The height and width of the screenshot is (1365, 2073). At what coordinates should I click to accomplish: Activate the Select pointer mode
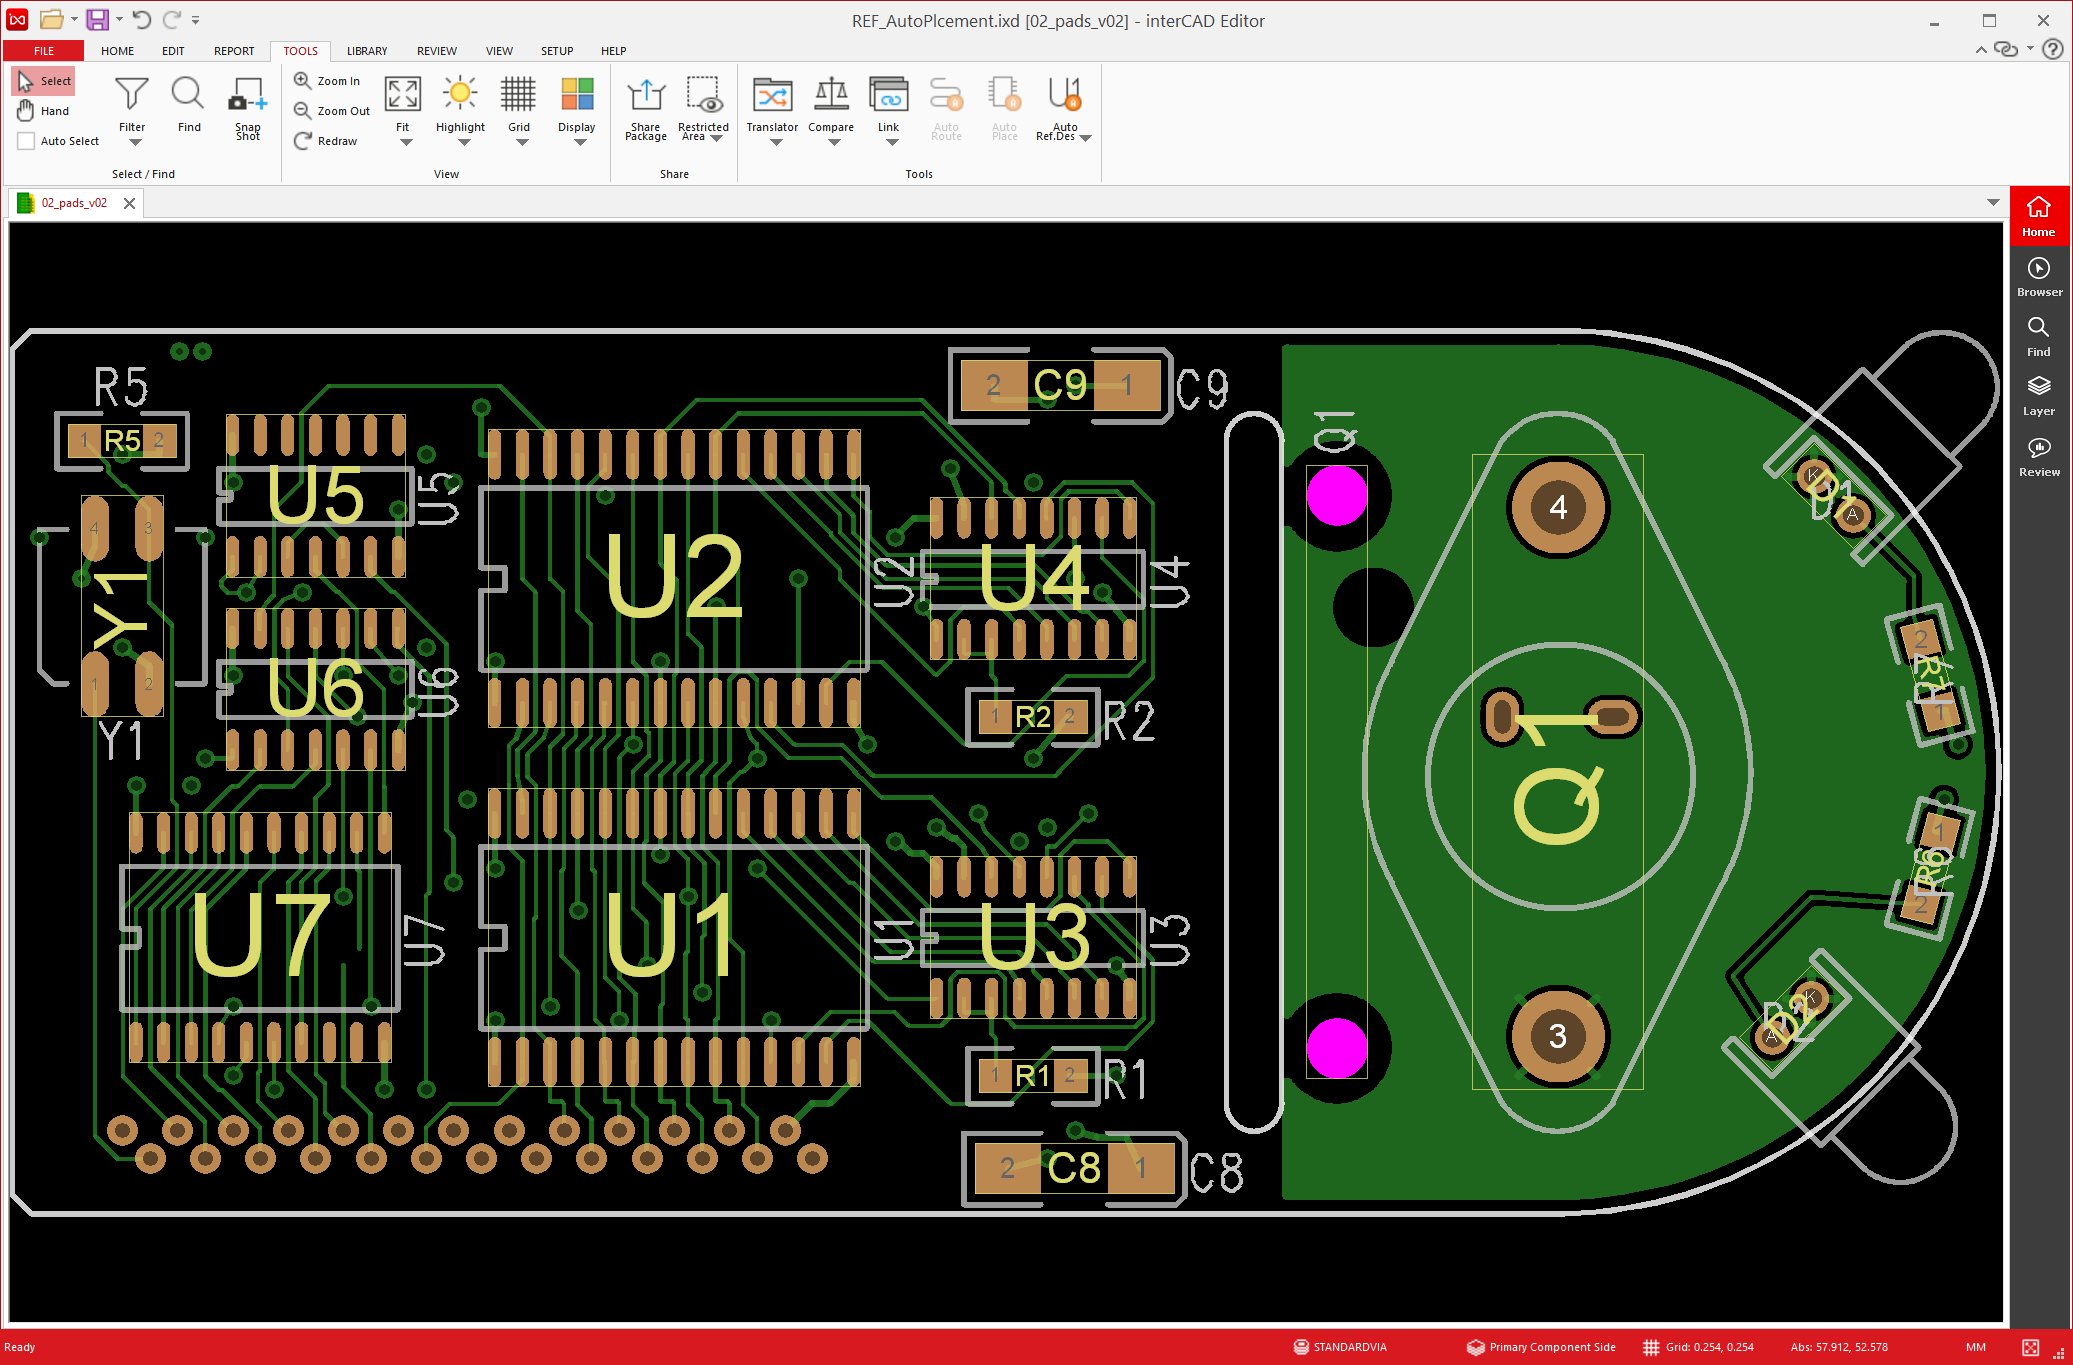tap(44, 81)
